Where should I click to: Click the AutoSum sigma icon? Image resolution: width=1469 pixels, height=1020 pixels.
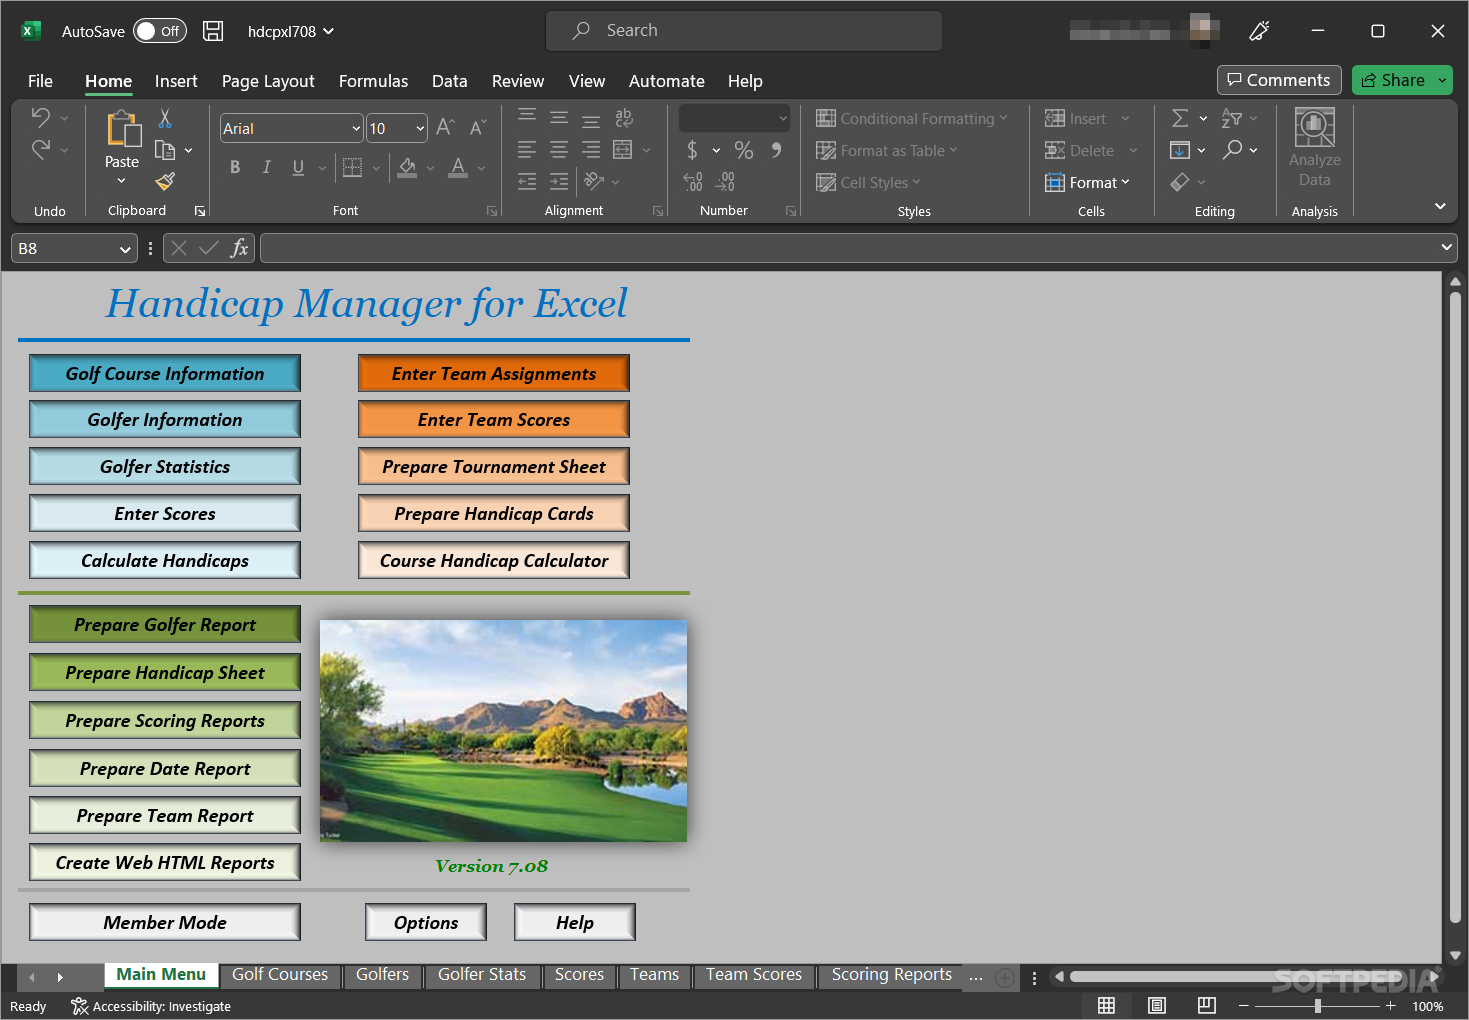tap(1180, 118)
